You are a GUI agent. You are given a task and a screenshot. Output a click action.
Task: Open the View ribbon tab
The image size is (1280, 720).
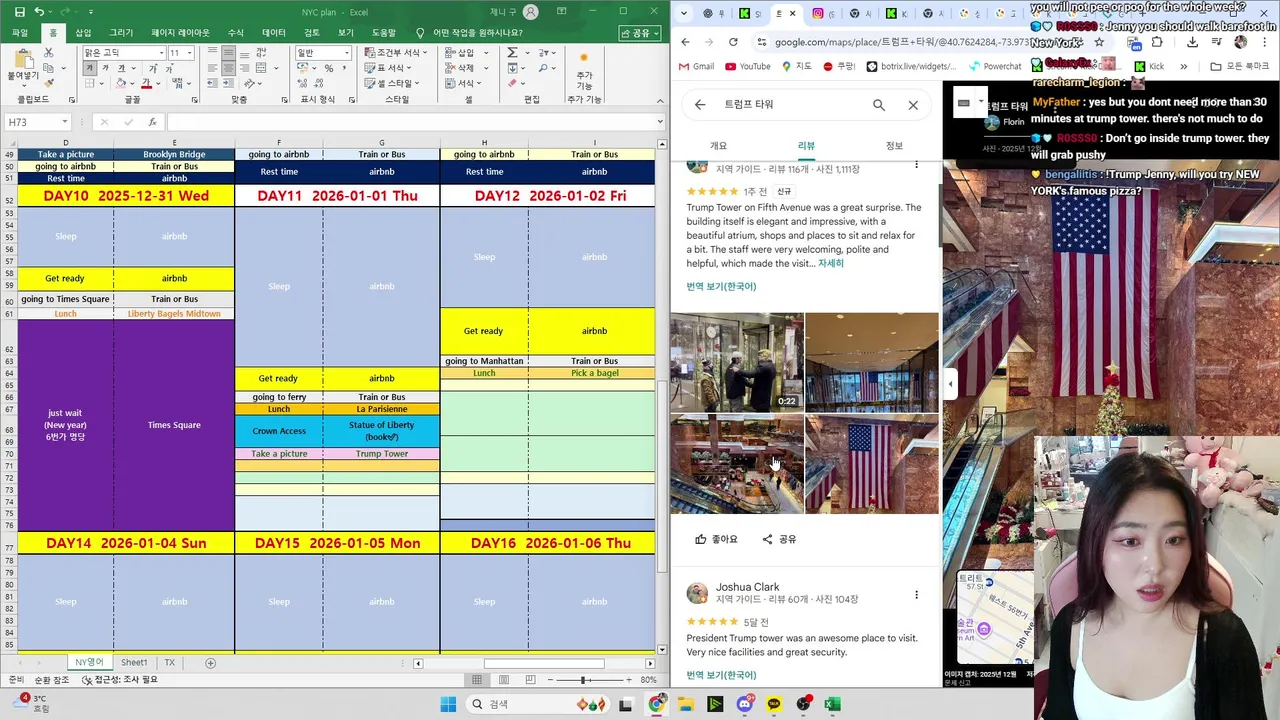pyautogui.click(x=346, y=32)
